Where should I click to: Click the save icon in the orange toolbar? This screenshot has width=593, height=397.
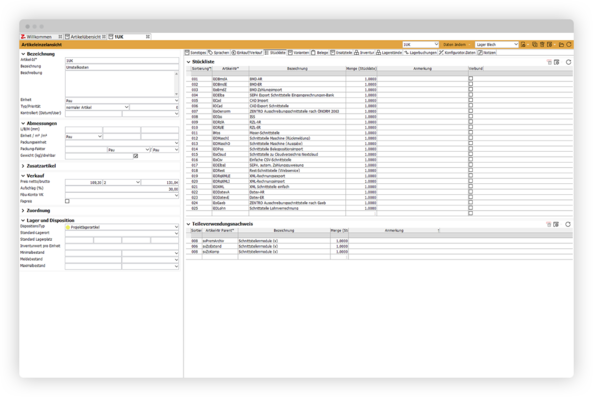pyautogui.click(x=523, y=45)
